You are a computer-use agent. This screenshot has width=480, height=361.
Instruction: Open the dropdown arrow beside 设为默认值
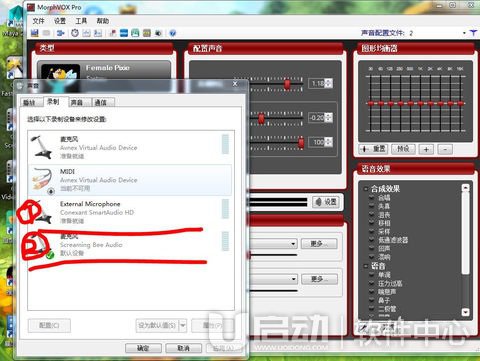click(x=183, y=325)
